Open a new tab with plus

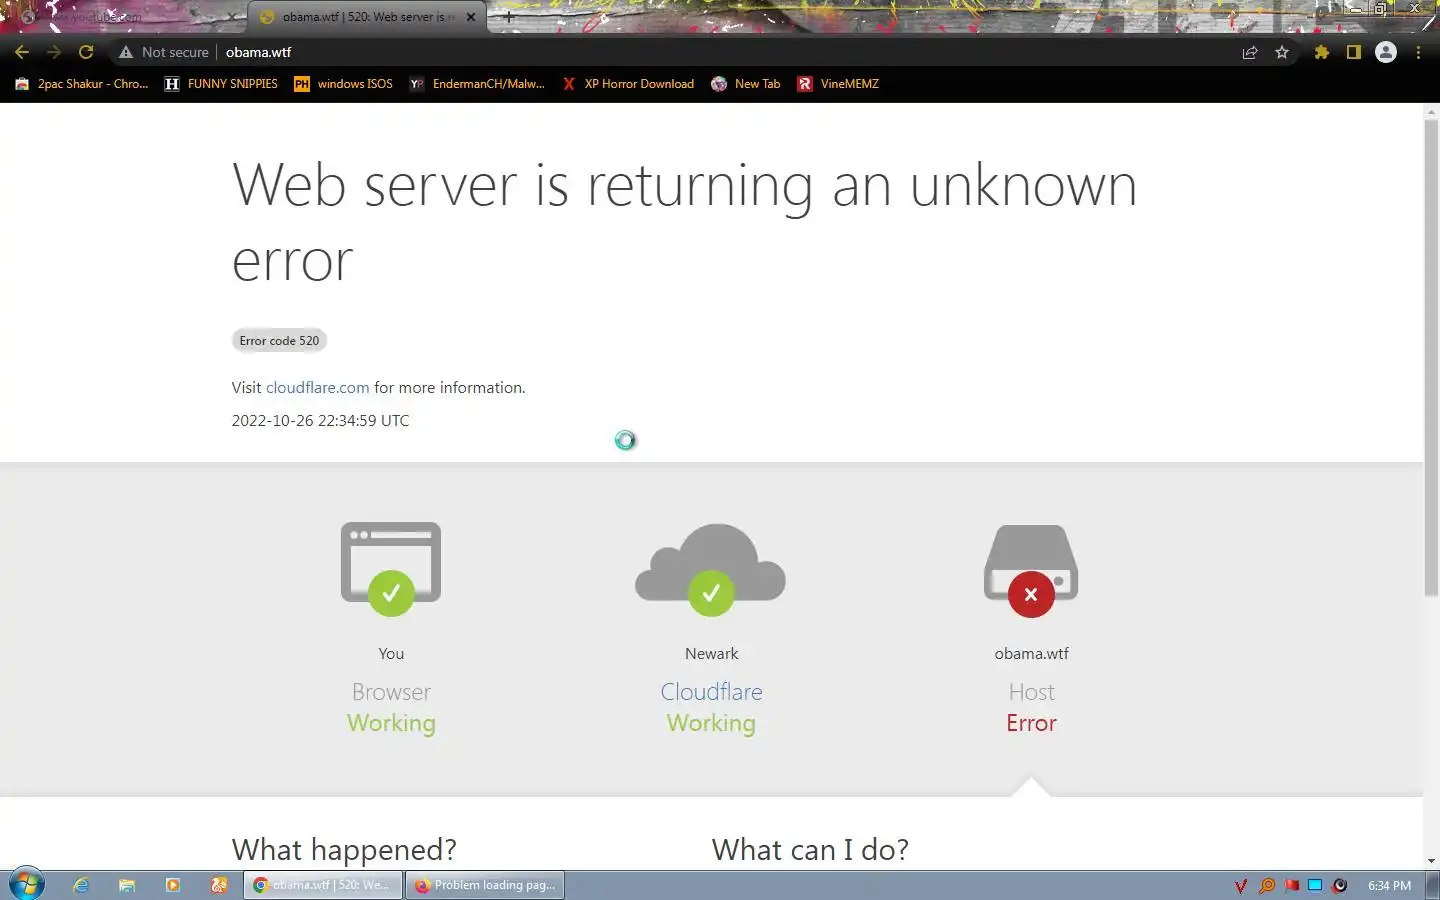508,17
